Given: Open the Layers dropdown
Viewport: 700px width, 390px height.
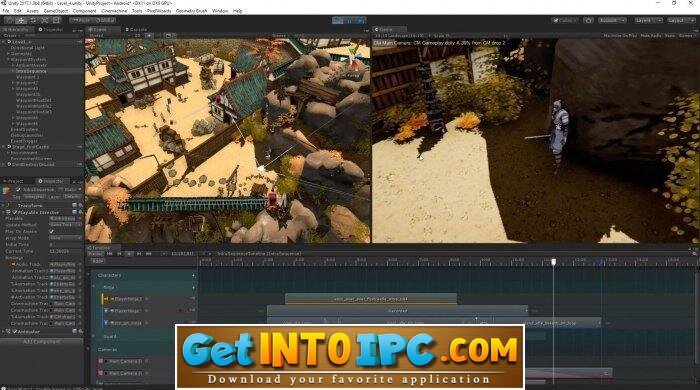Looking at the screenshot, I should (x=648, y=20).
